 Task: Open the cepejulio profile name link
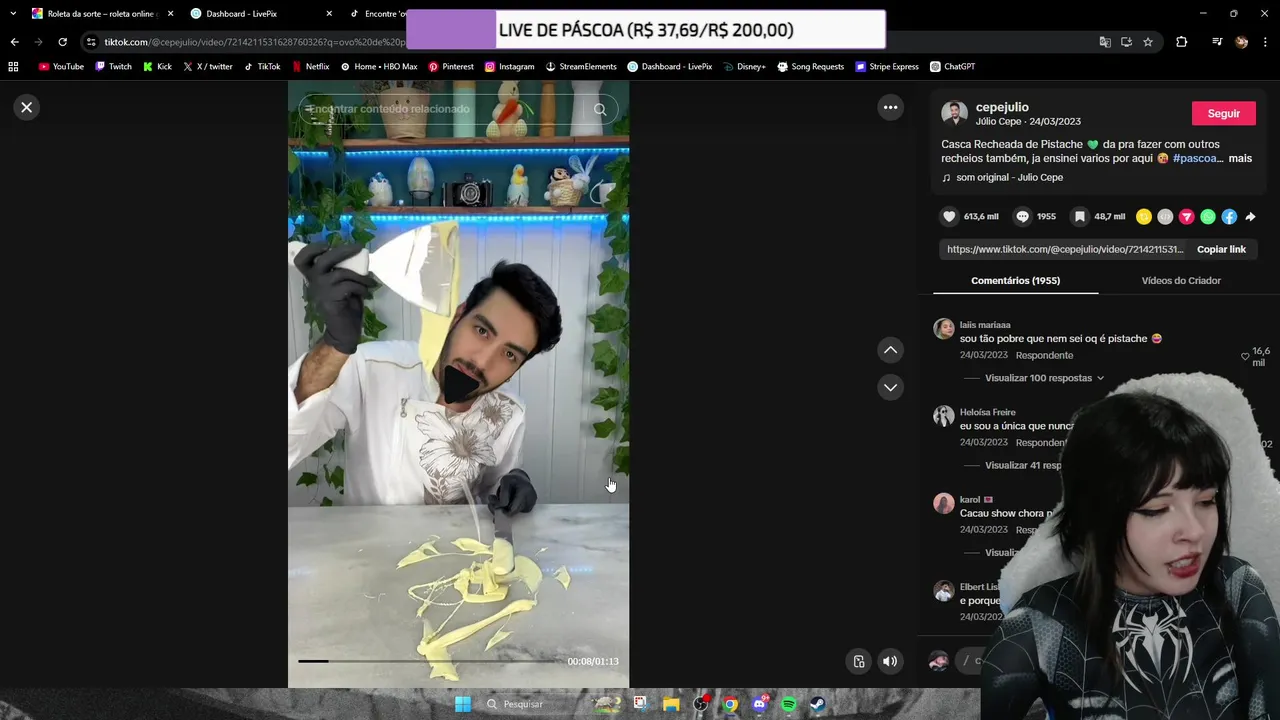pyautogui.click(x=1002, y=107)
